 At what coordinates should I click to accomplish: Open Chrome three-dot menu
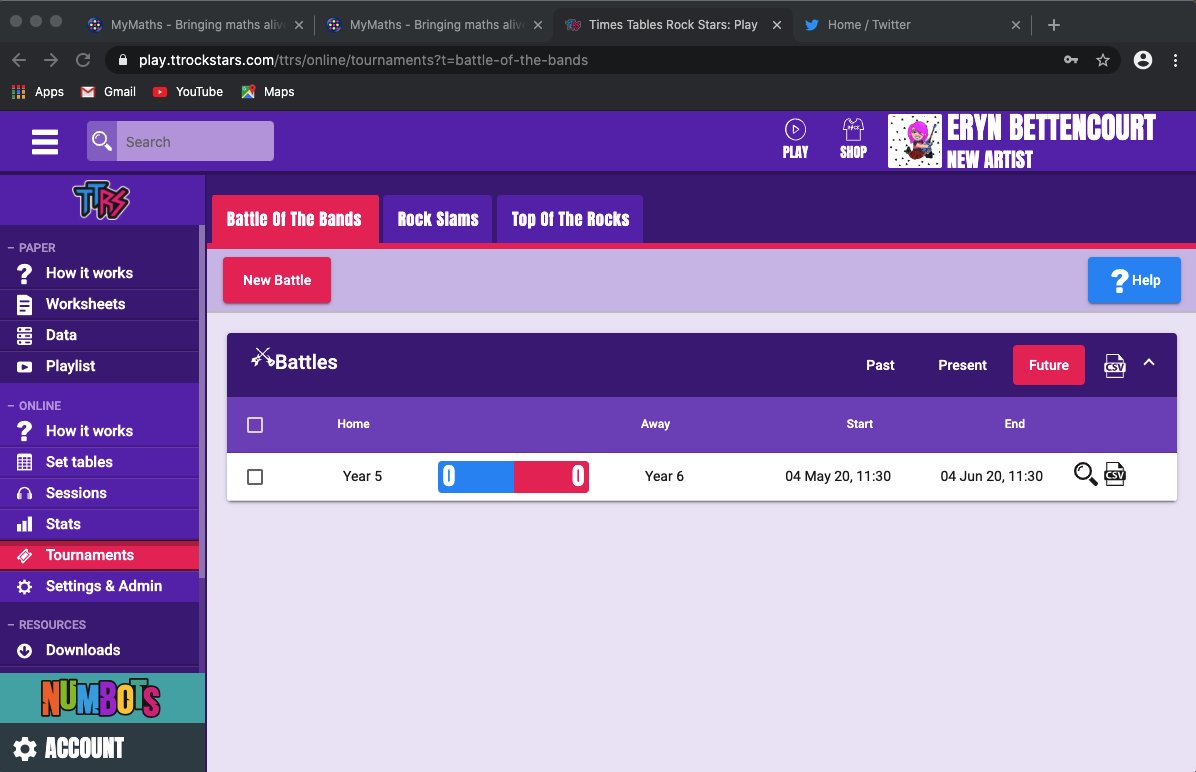1175,60
